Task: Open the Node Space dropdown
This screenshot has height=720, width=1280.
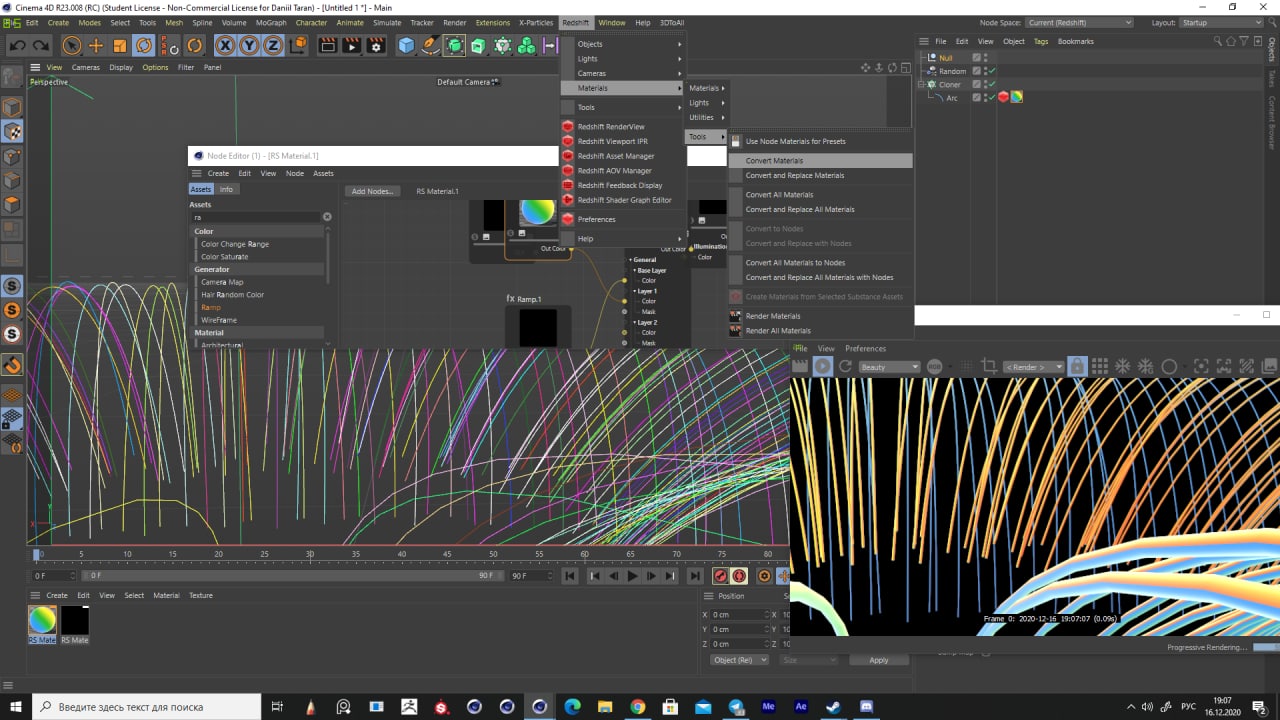Action: point(1078,22)
